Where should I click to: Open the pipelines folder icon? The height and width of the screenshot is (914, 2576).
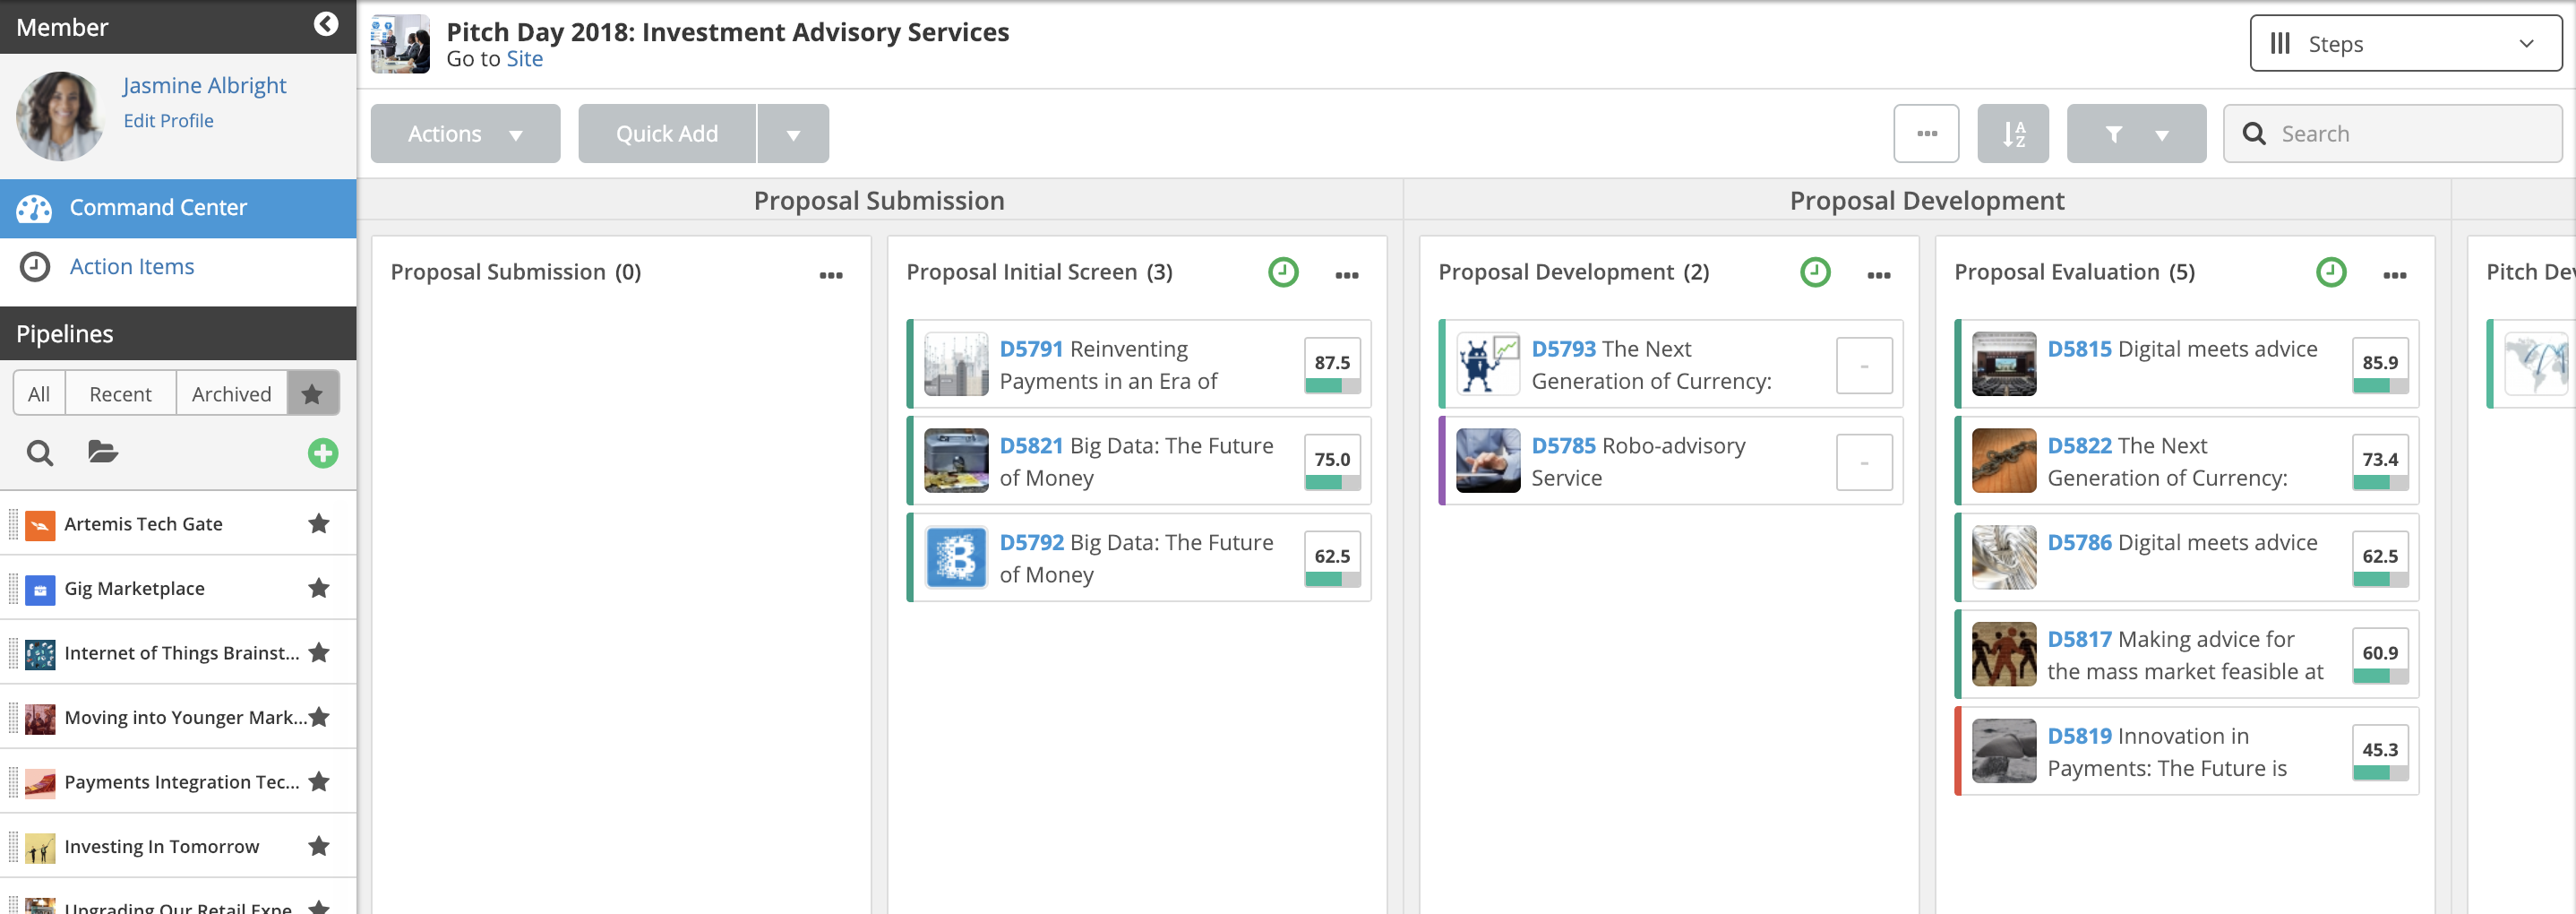pyautogui.click(x=102, y=452)
